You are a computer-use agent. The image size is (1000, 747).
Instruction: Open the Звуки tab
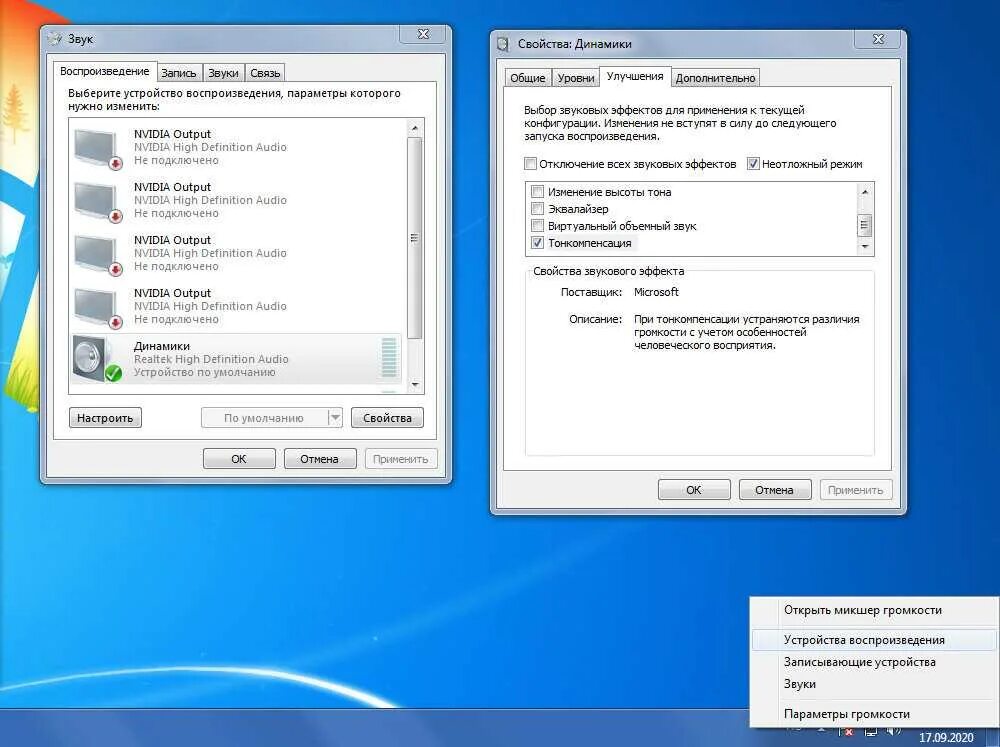tap(223, 73)
